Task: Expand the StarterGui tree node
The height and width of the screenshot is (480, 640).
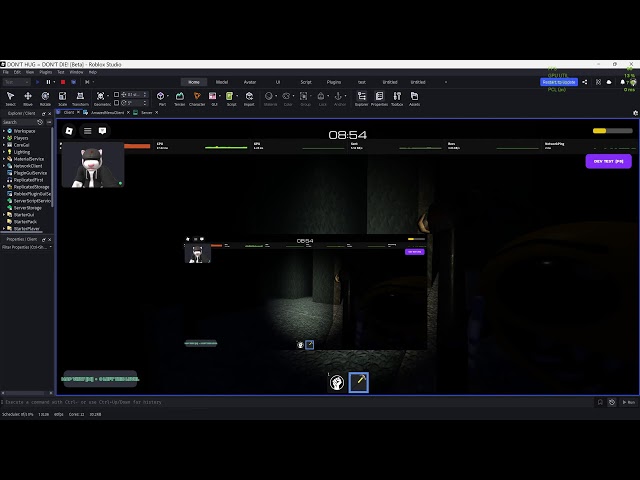Action: click(x=4, y=215)
